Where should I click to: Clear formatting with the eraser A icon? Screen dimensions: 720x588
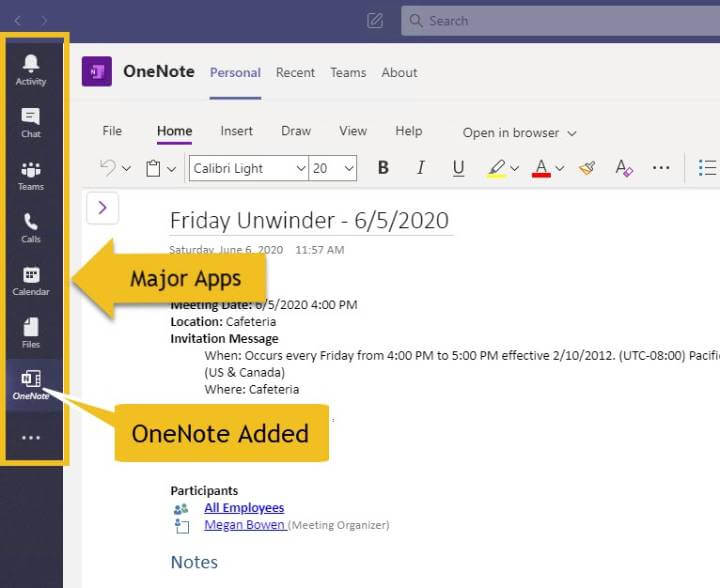tap(624, 168)
